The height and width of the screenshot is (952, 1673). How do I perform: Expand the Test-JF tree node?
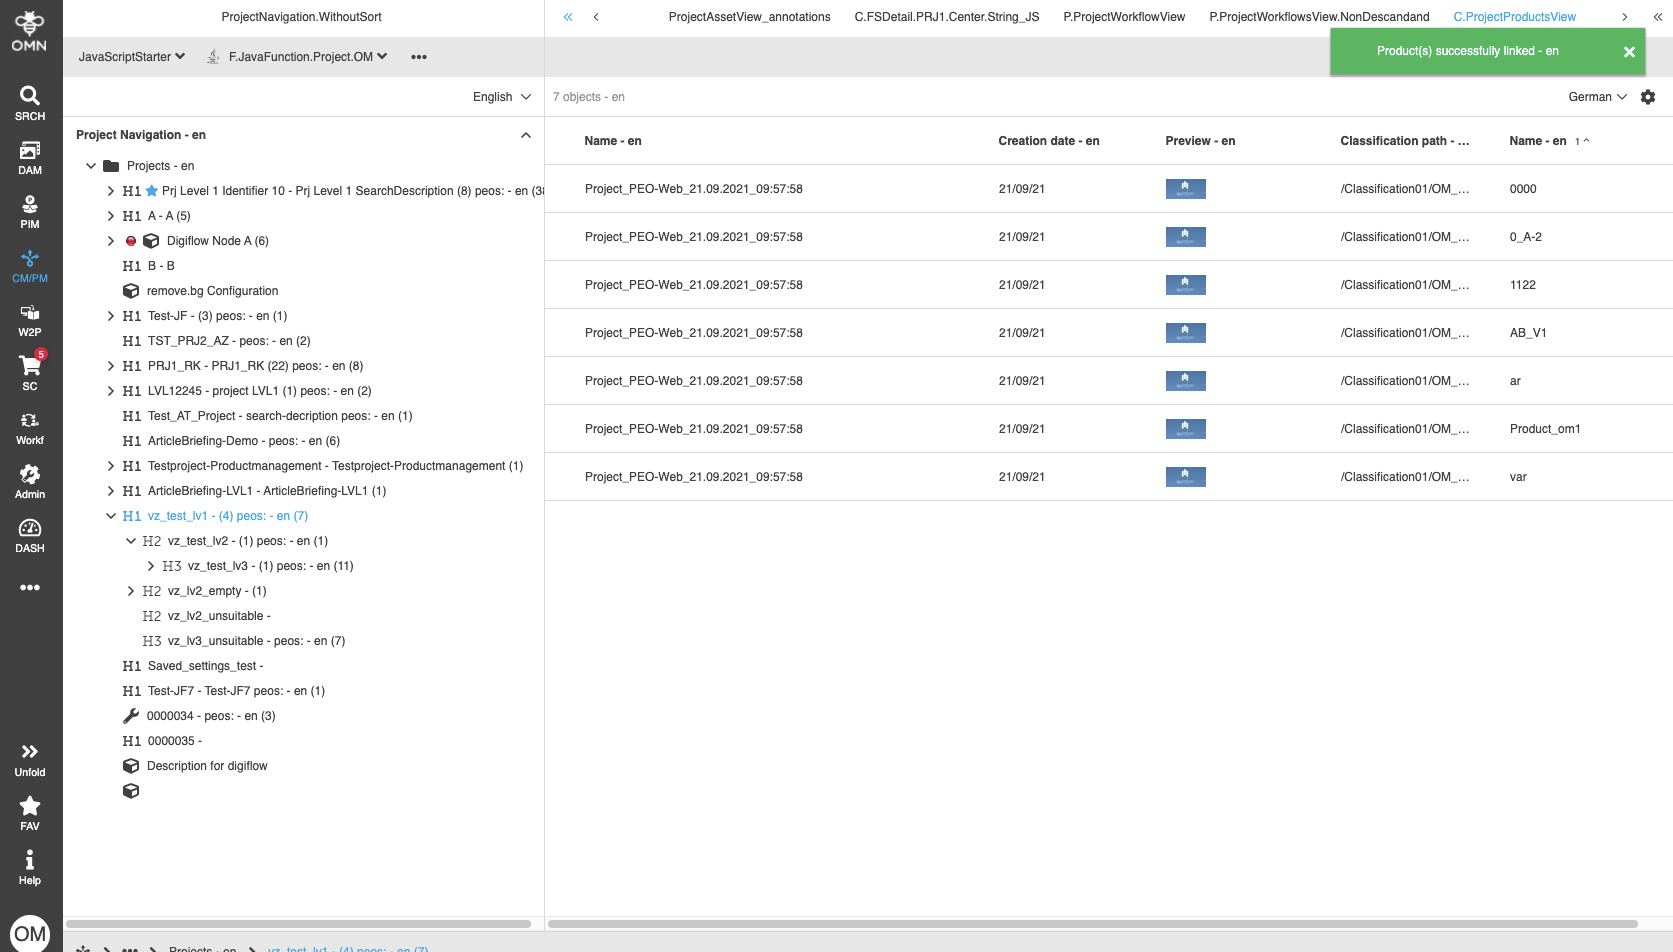(110, 315)
